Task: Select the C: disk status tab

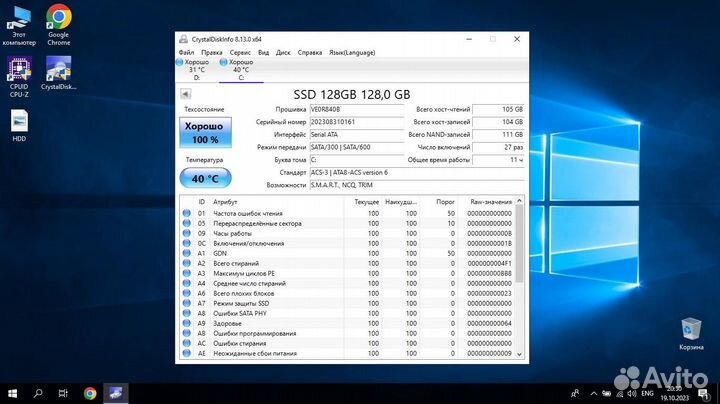Action: coord(241,70)
